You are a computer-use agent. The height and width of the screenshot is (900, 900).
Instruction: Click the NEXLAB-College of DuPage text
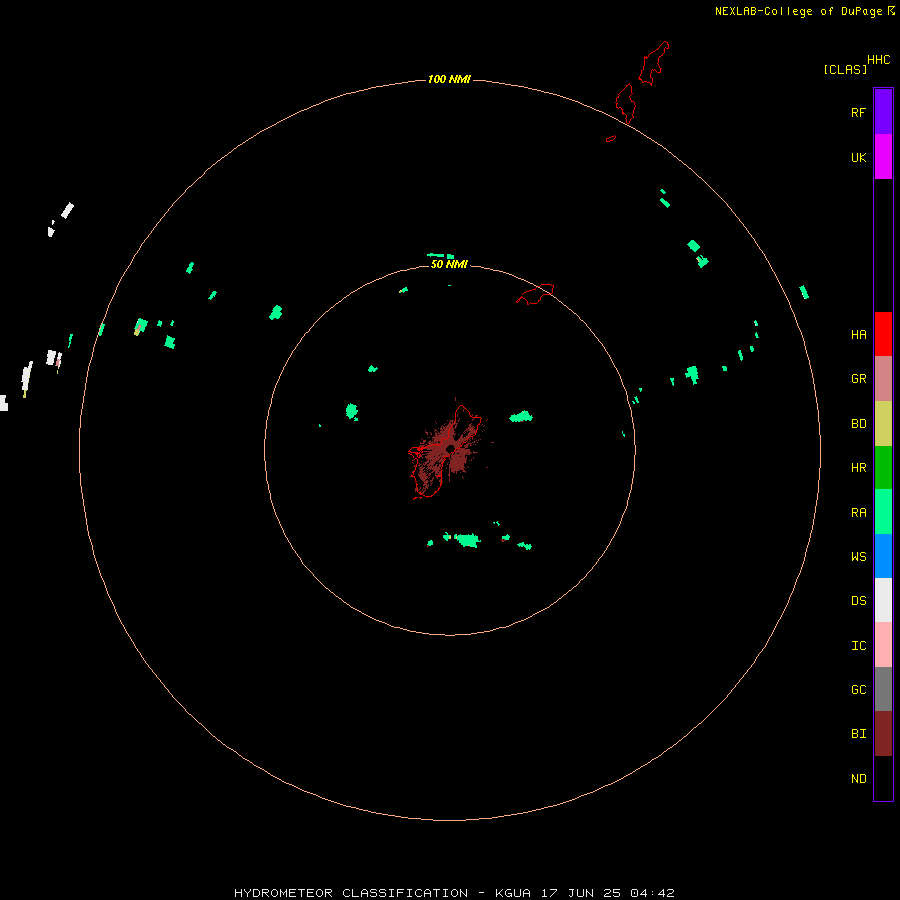coord(798,11)
